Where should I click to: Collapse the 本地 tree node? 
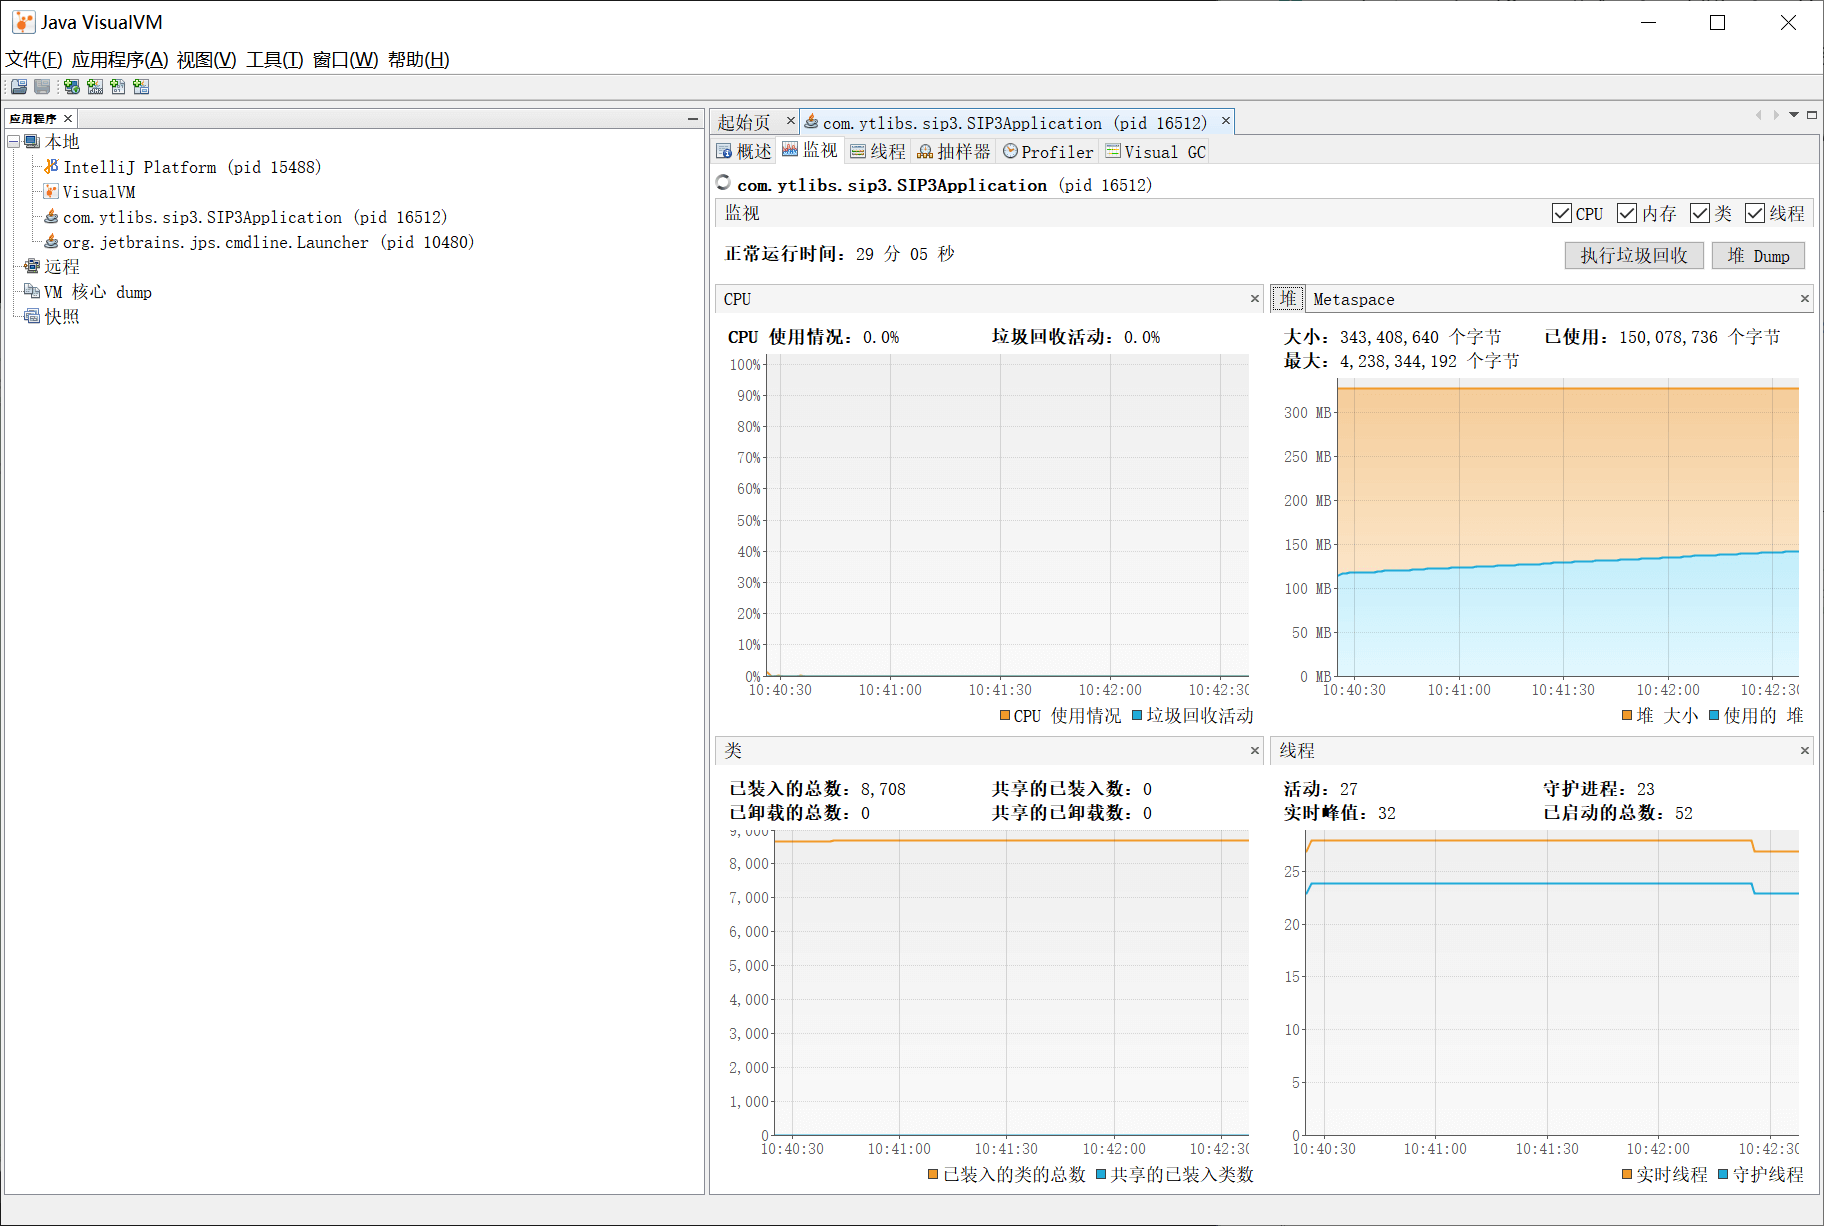click(x=14, y=142)
